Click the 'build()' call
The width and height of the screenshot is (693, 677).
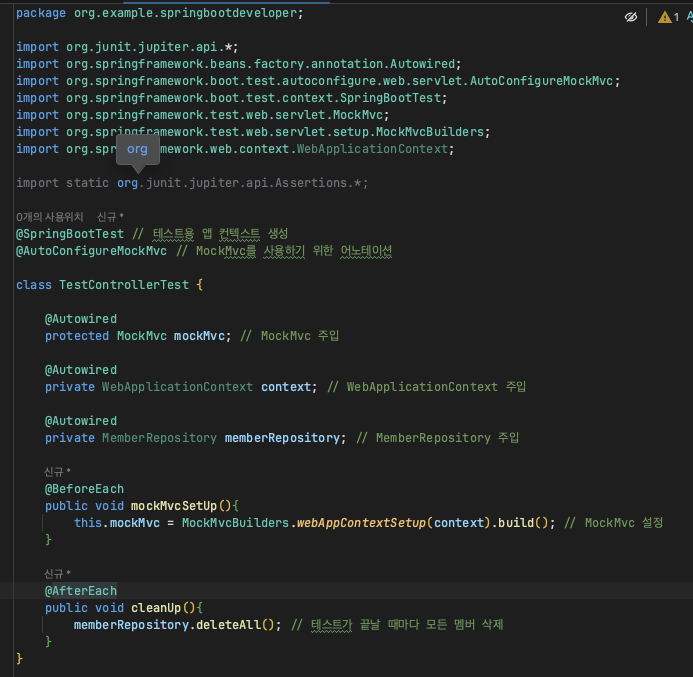[x=523, y=523]
